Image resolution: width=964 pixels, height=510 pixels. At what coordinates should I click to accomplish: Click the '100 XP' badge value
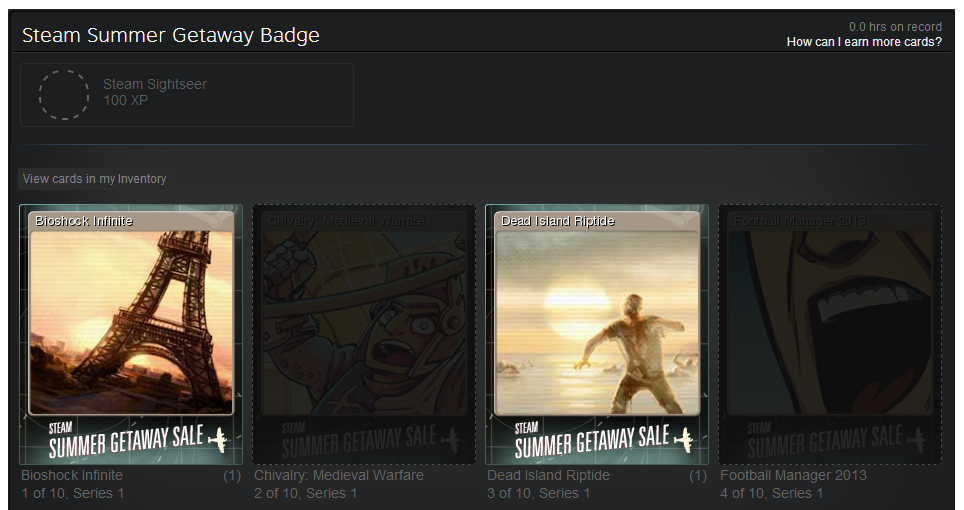[125, 100]
